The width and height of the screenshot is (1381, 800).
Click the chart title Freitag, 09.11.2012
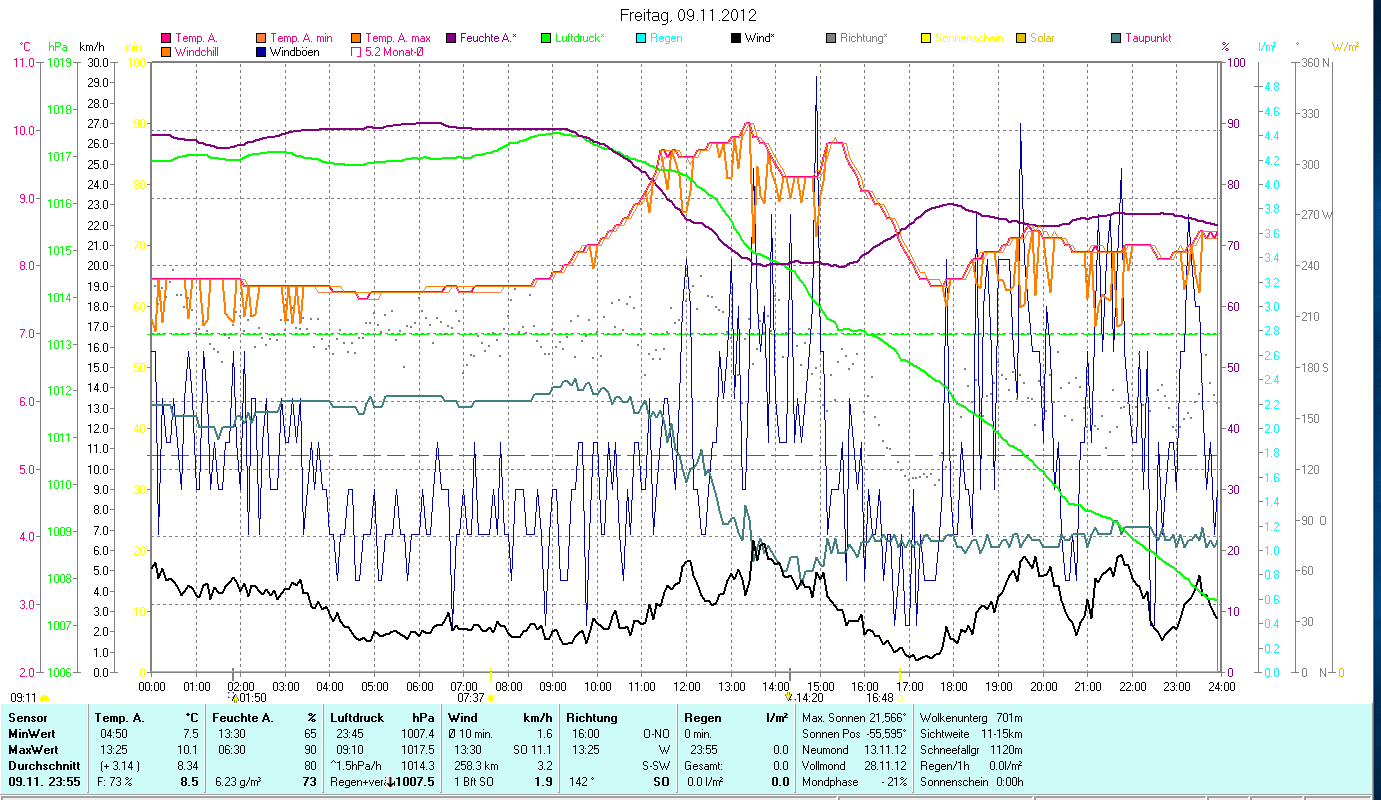pos(688,15)
